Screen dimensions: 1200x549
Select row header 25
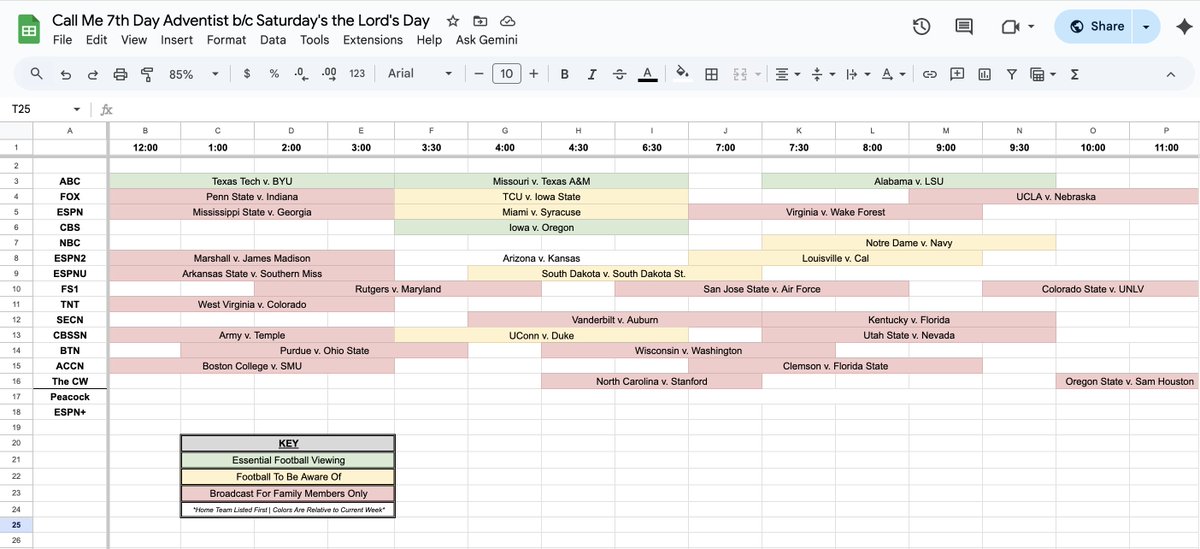click(x=16, y=524)
